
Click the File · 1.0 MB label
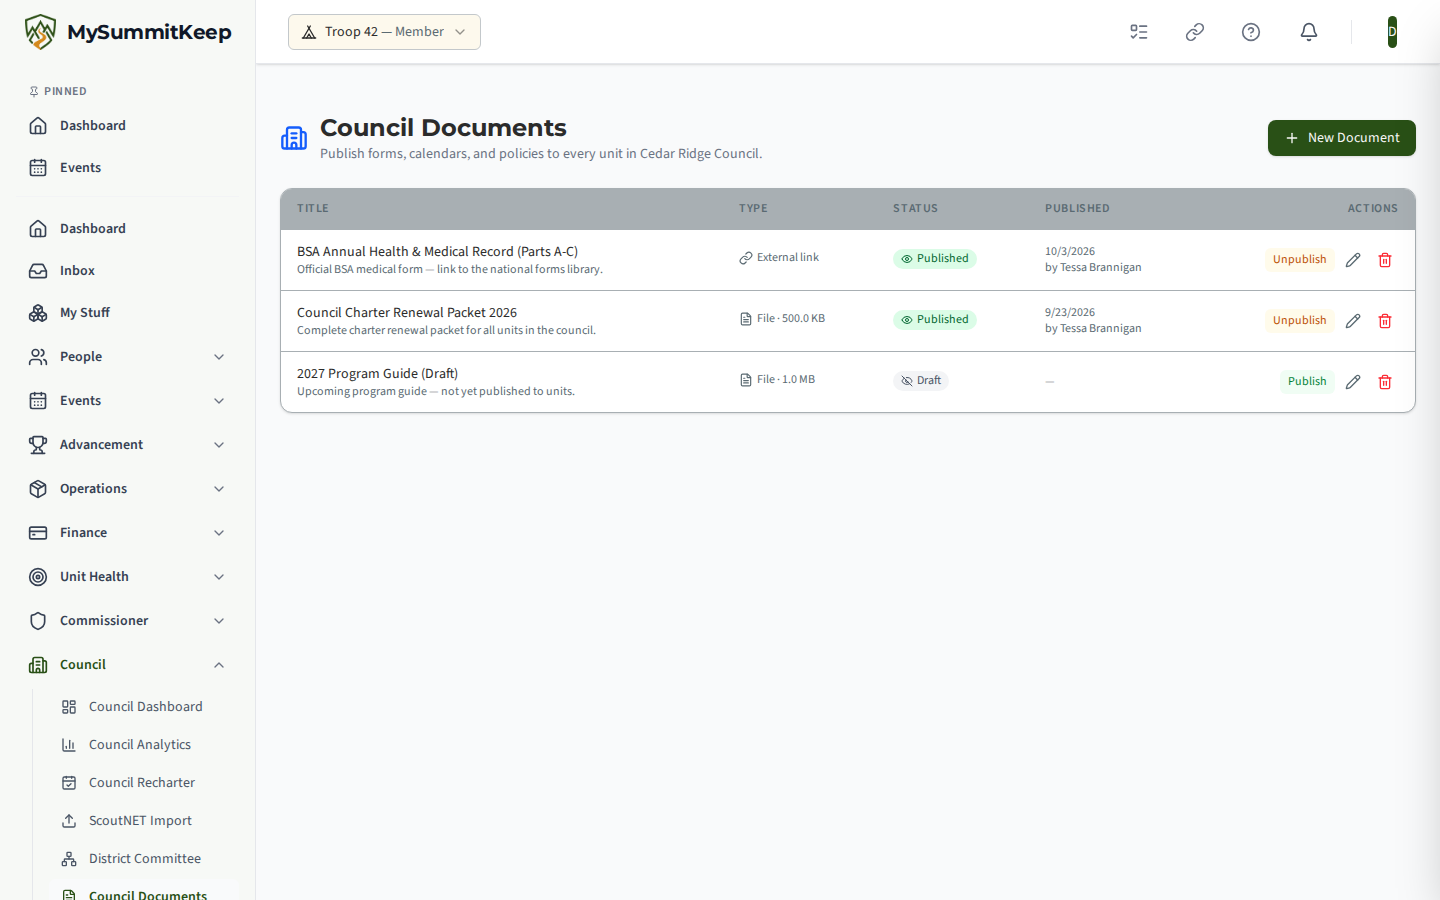click(x=777, y=380)
